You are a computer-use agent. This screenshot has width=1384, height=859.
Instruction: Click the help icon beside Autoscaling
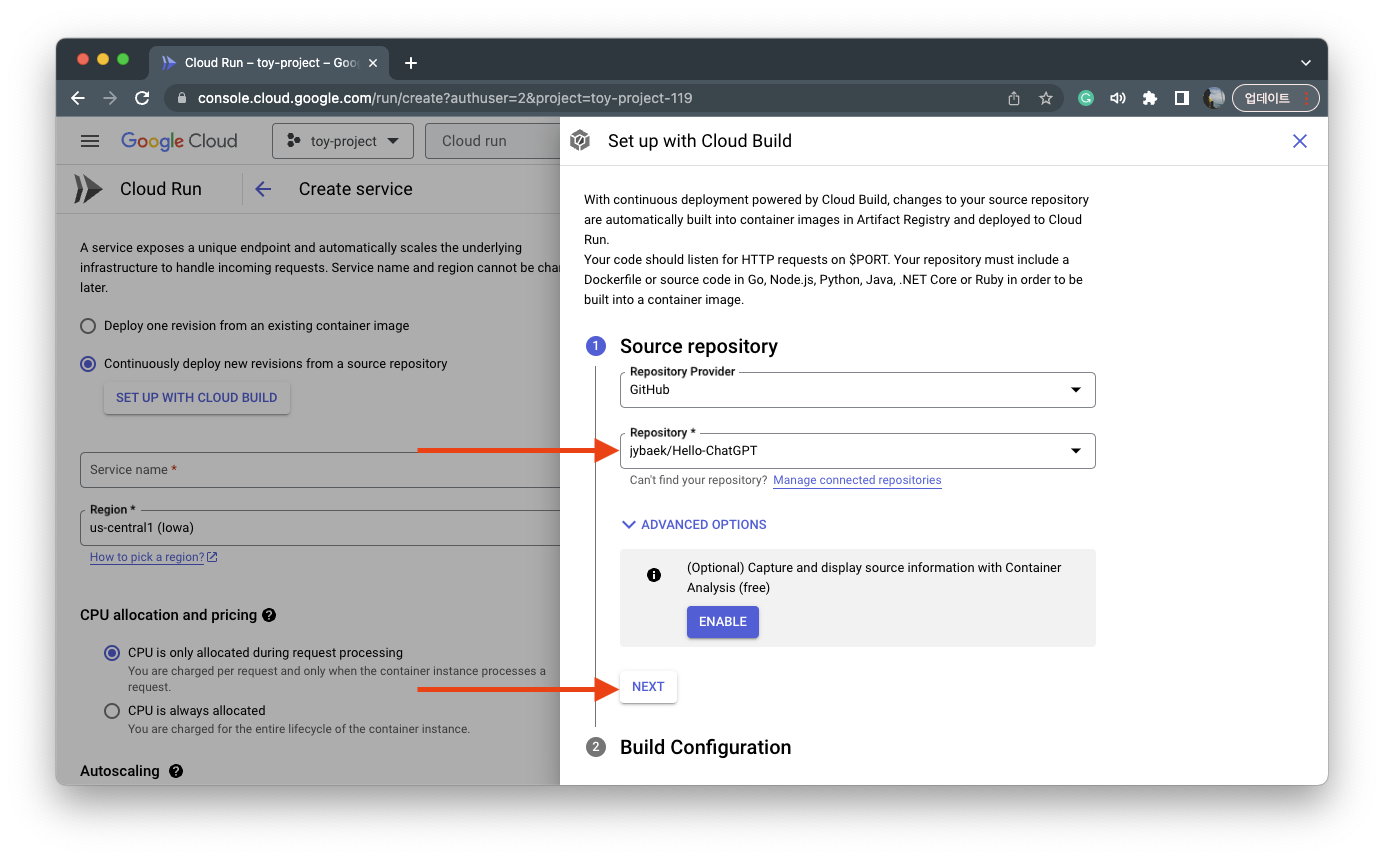(x=176, y=772)
